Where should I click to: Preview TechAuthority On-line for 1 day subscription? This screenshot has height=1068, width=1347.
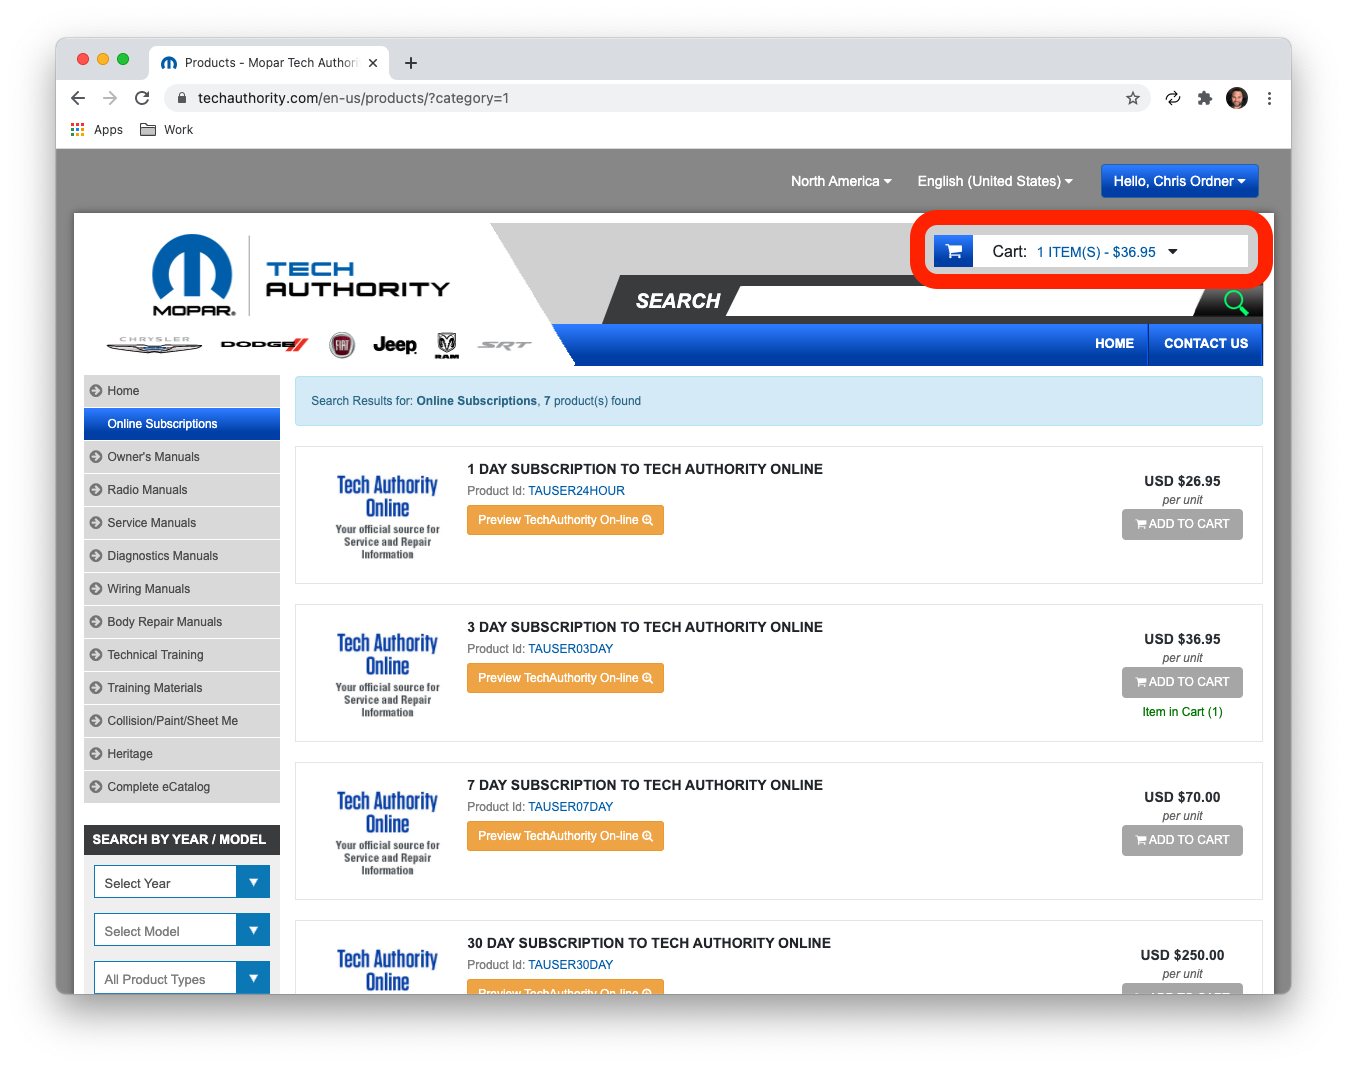[x=565, y=520]
